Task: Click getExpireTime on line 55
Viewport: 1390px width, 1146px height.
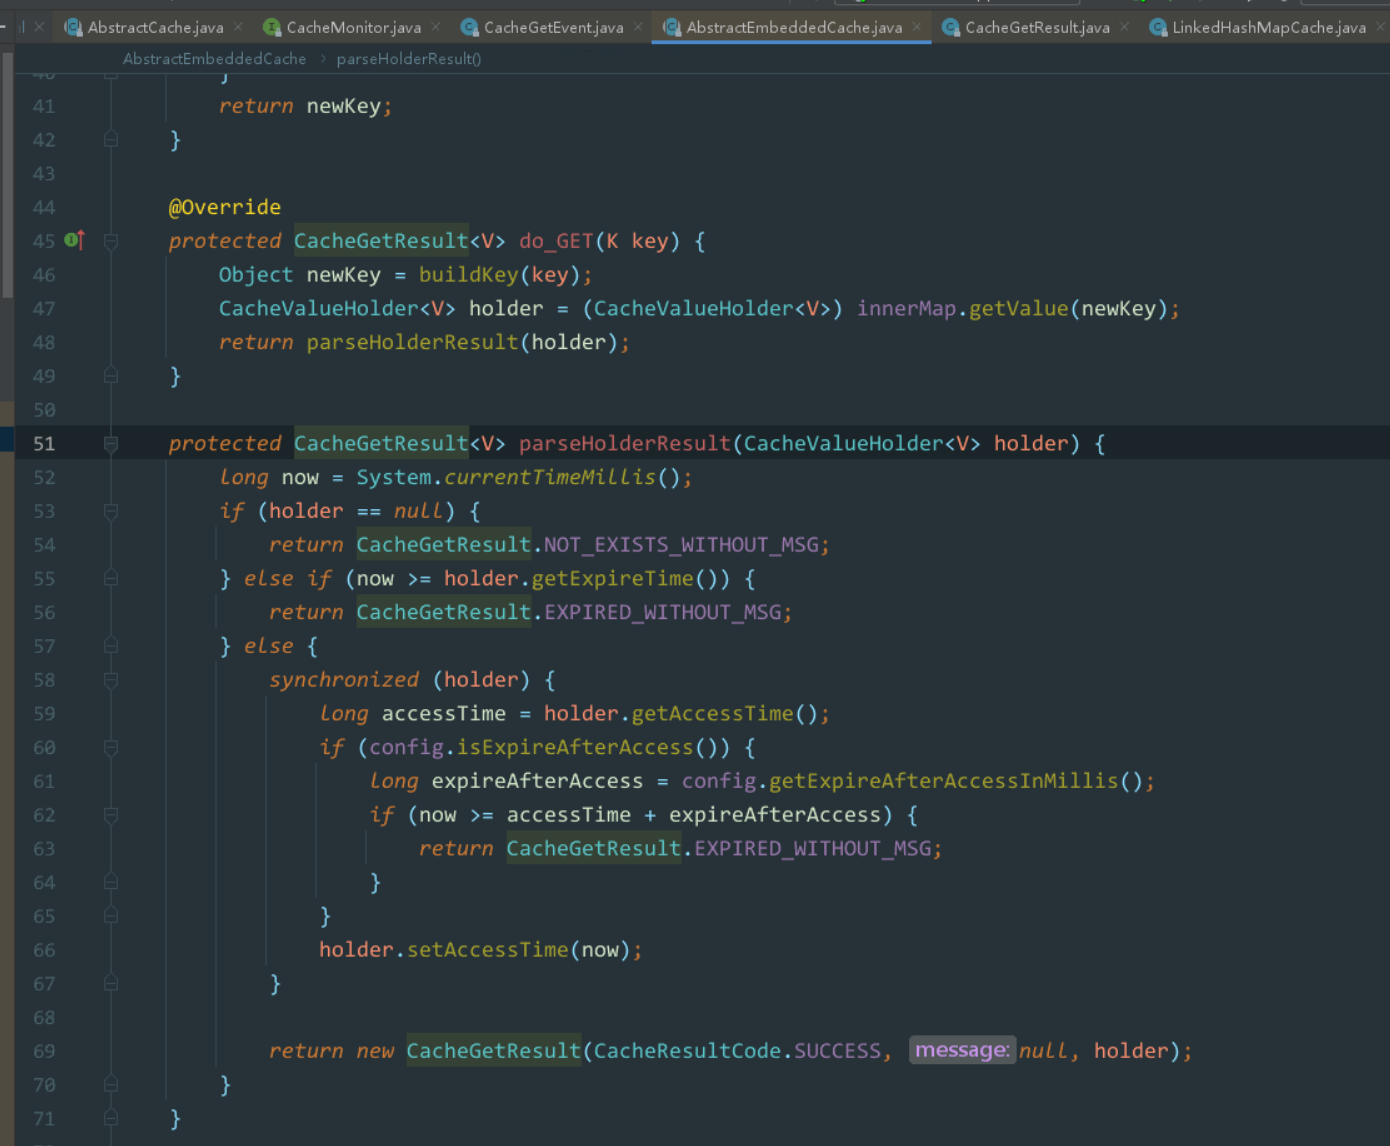Action: (612, 578)
